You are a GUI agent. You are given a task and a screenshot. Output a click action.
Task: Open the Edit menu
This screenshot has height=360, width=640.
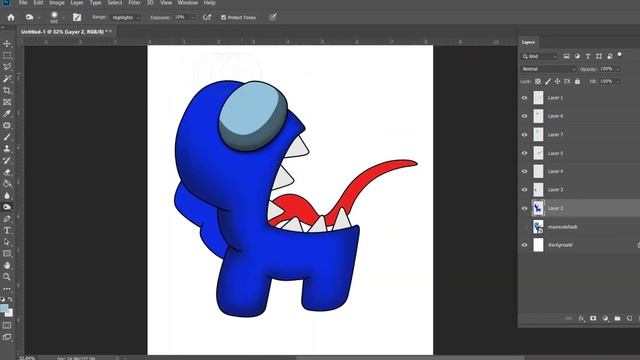(38, 3)
